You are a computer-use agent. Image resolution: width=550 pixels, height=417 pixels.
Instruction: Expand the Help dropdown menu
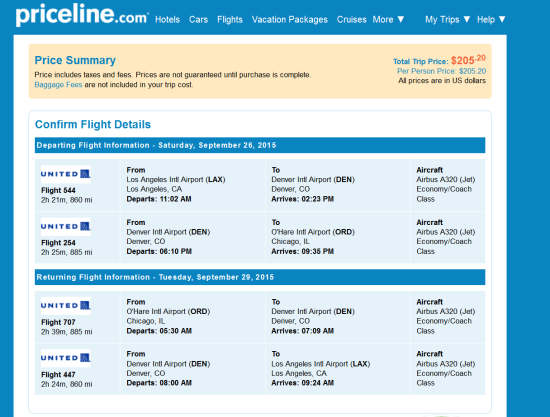coord(491,19)
